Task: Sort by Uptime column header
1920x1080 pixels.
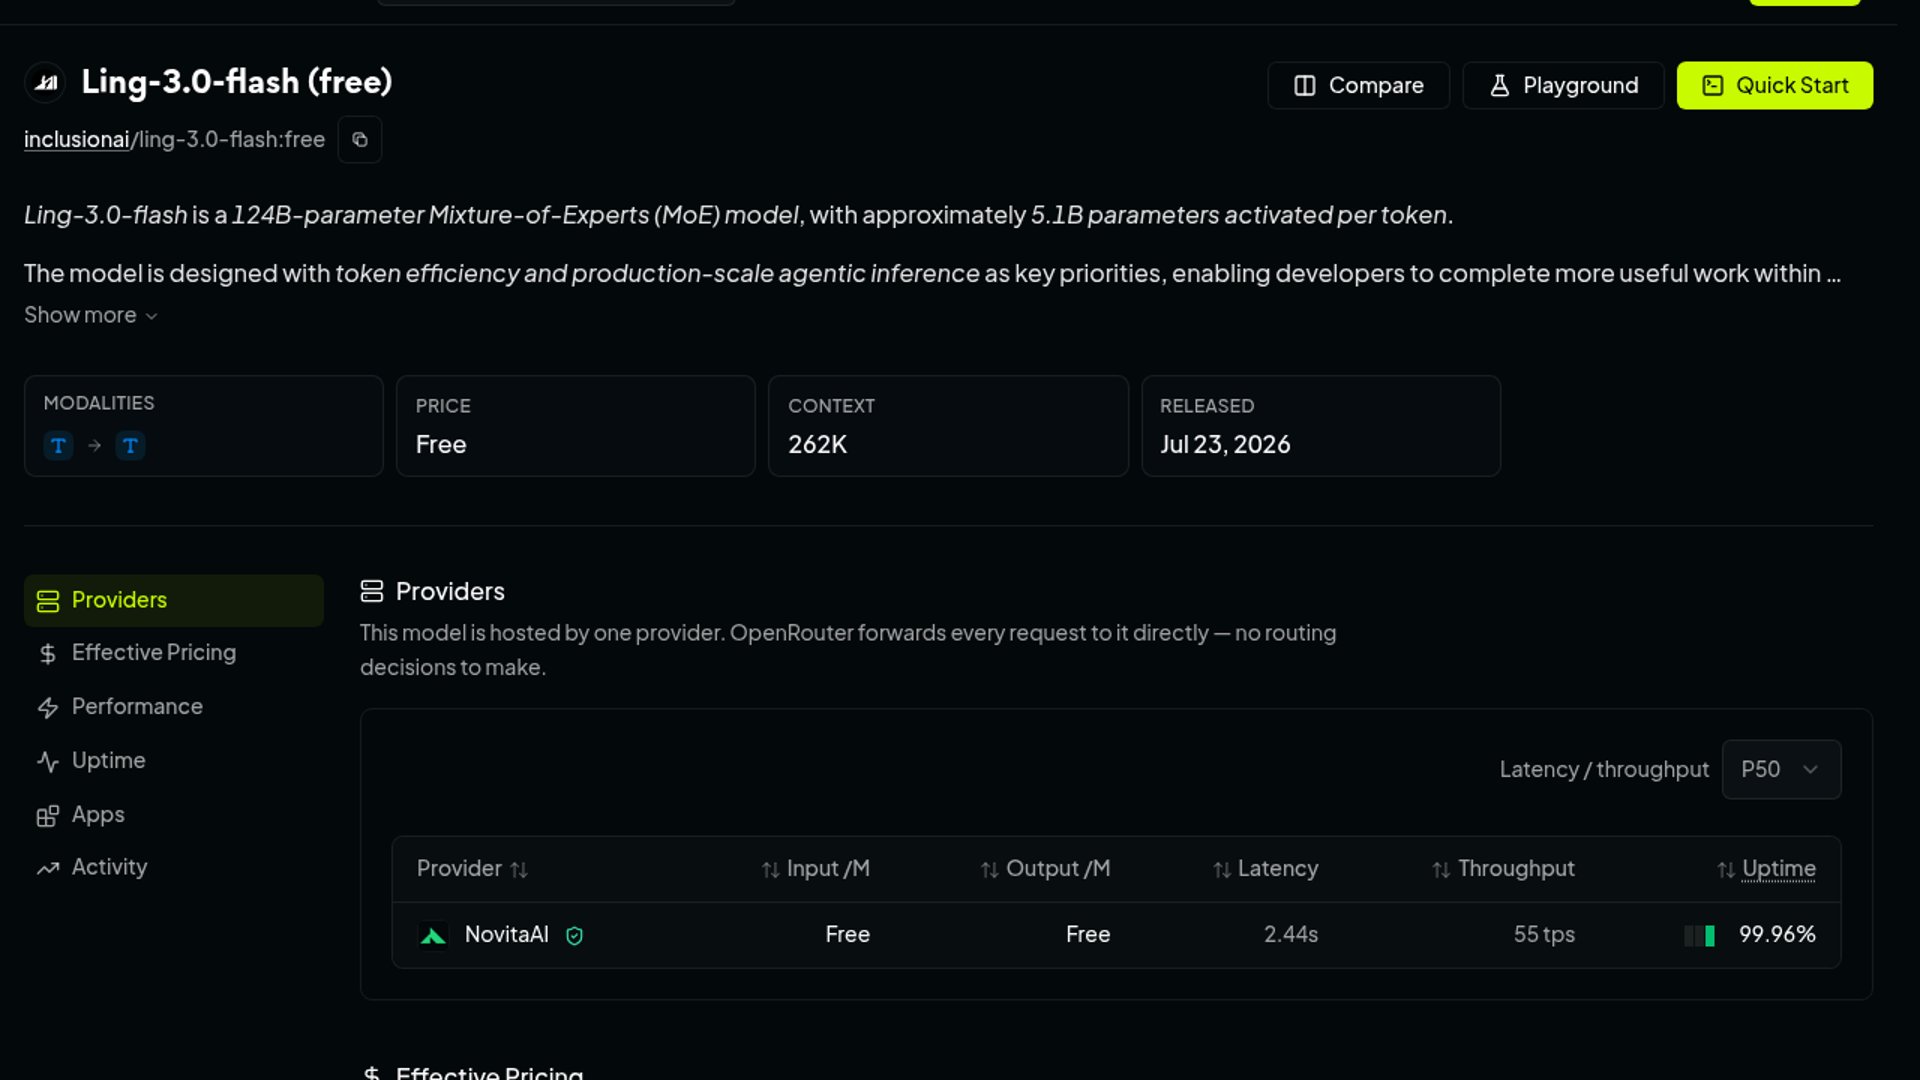Action: point(1766,869)
